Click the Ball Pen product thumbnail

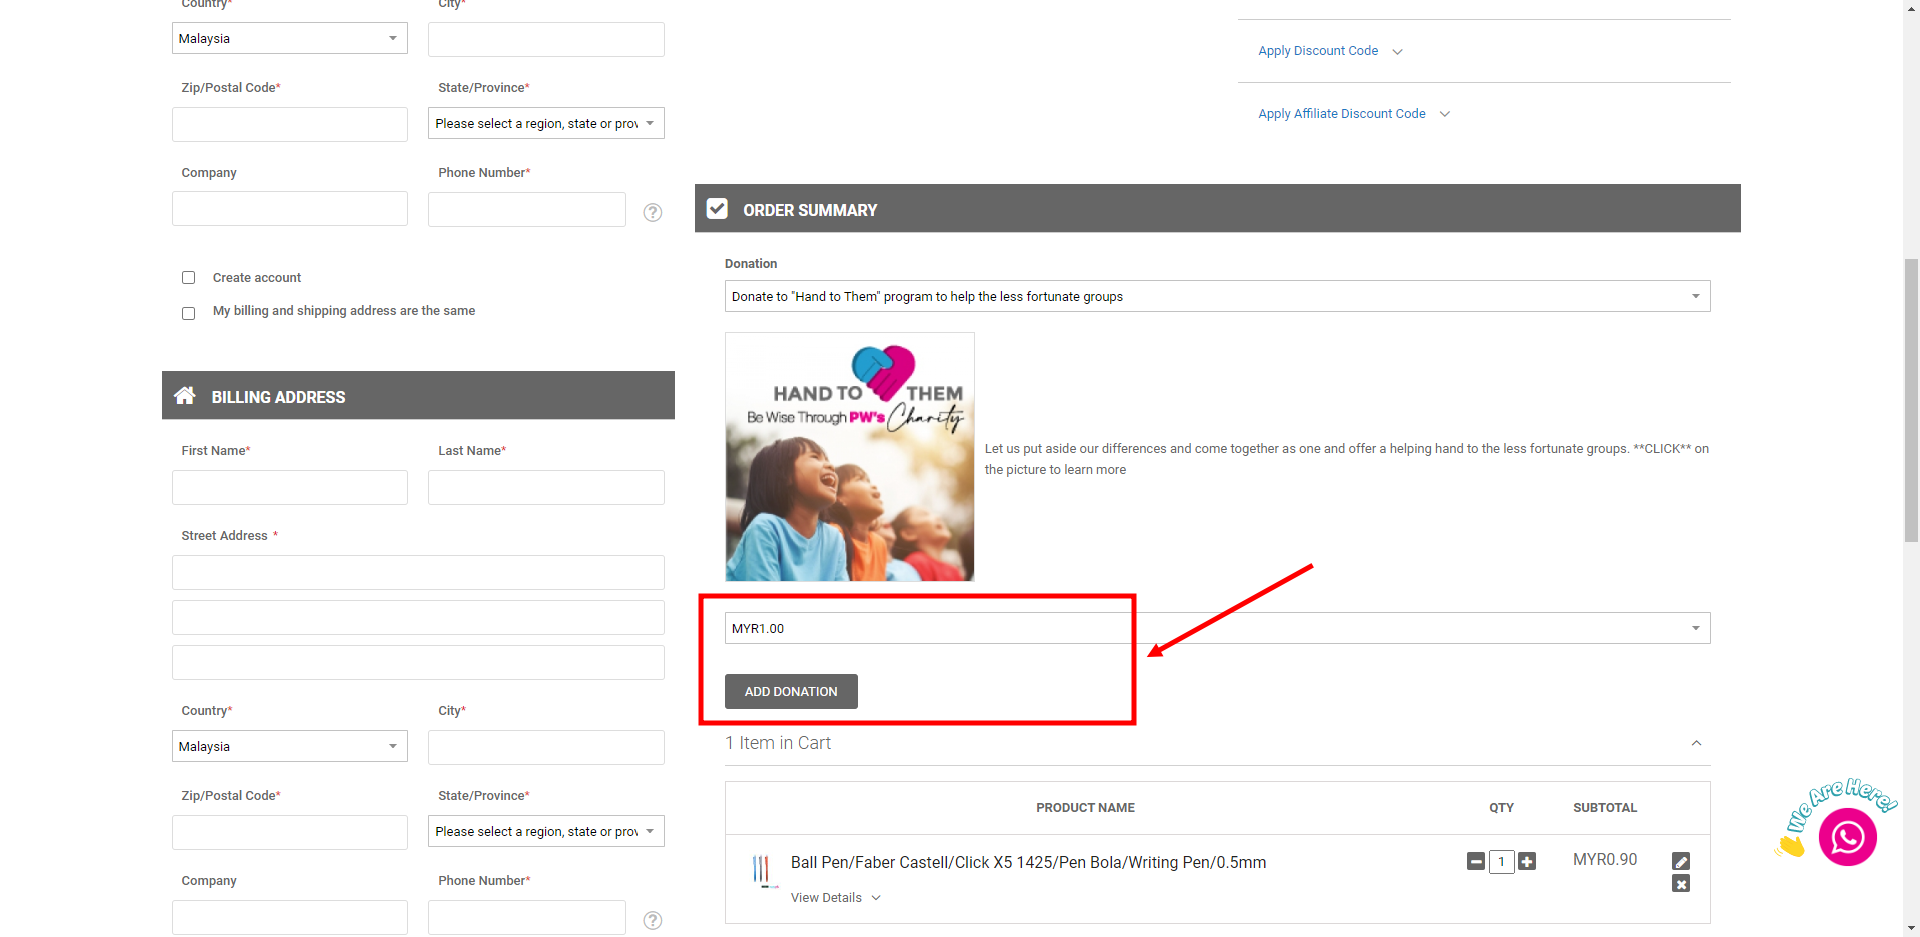[x=763, y=870]
